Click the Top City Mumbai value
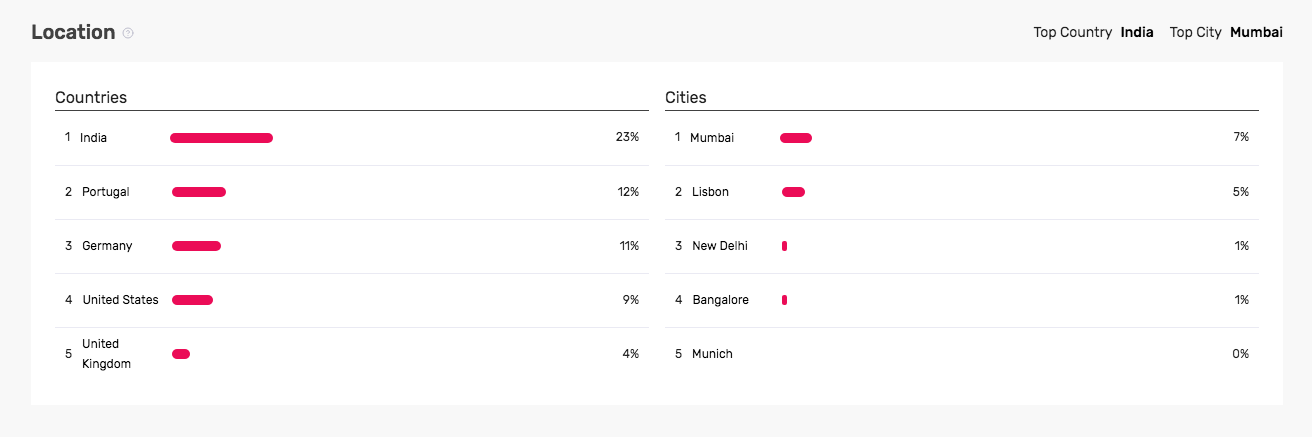The width and height of the screenshot is (1312, 437). 1256,32
